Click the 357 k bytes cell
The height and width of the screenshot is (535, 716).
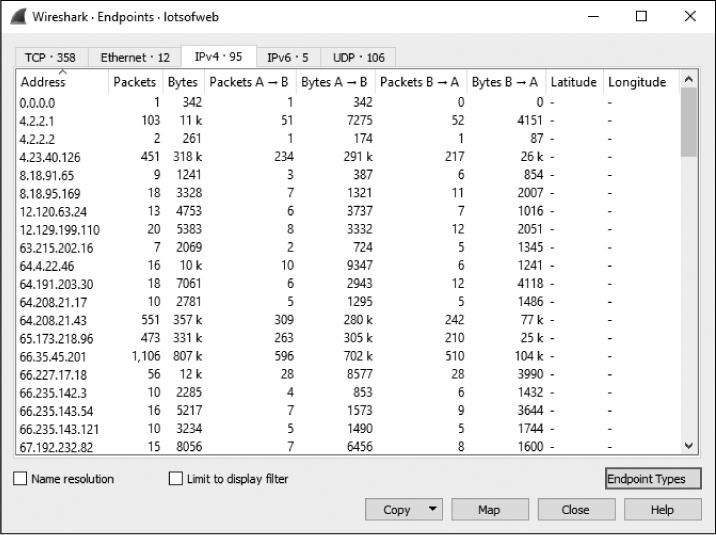pos(187,320)
